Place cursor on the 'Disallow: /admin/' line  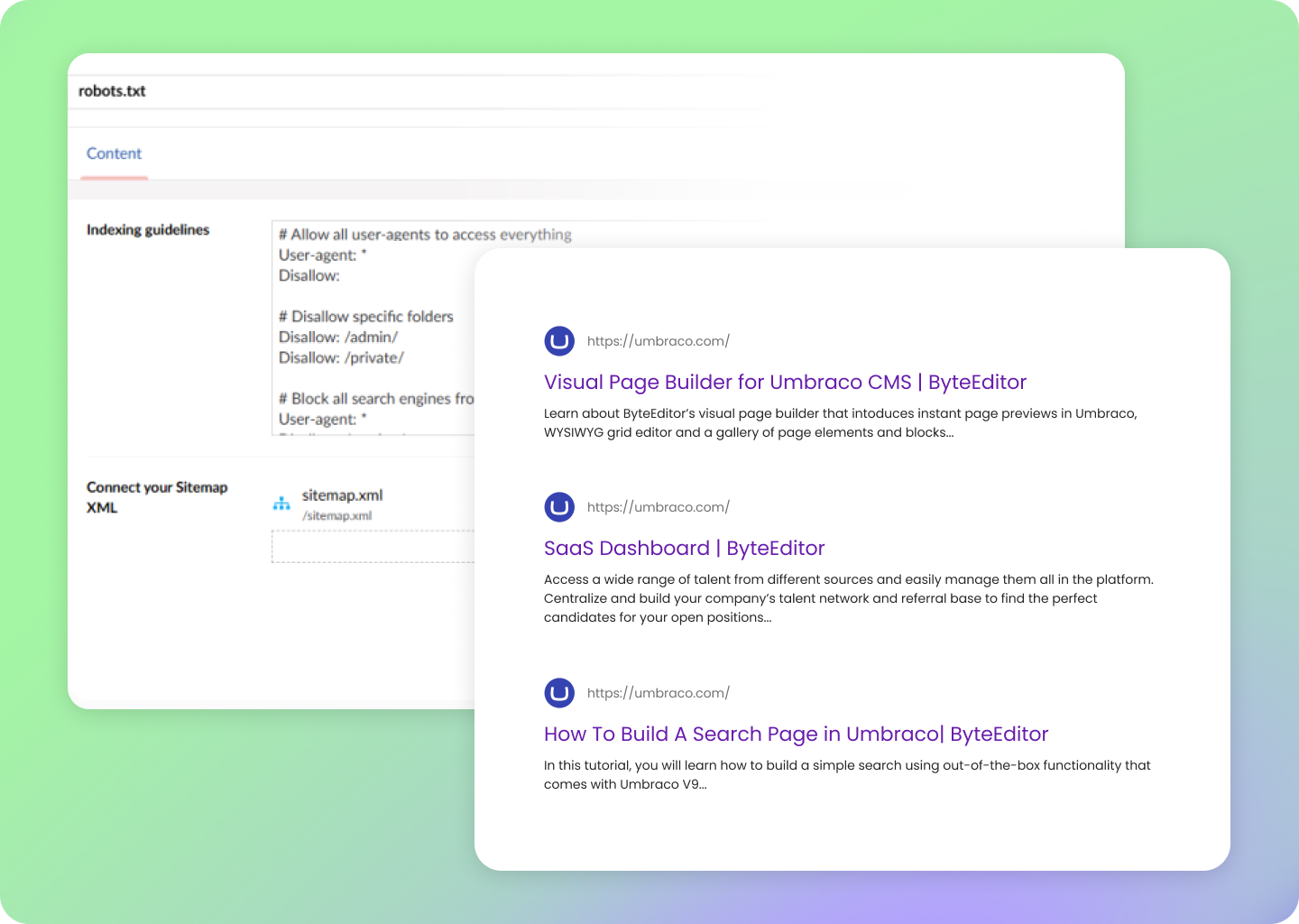point(338,337)
